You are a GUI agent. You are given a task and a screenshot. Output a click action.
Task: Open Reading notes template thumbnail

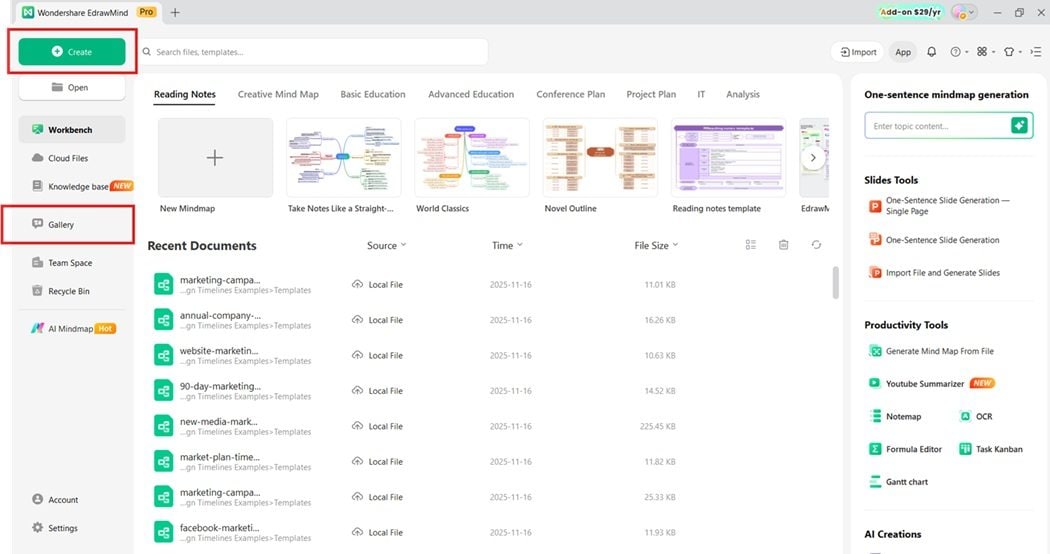tap(729, 157)
